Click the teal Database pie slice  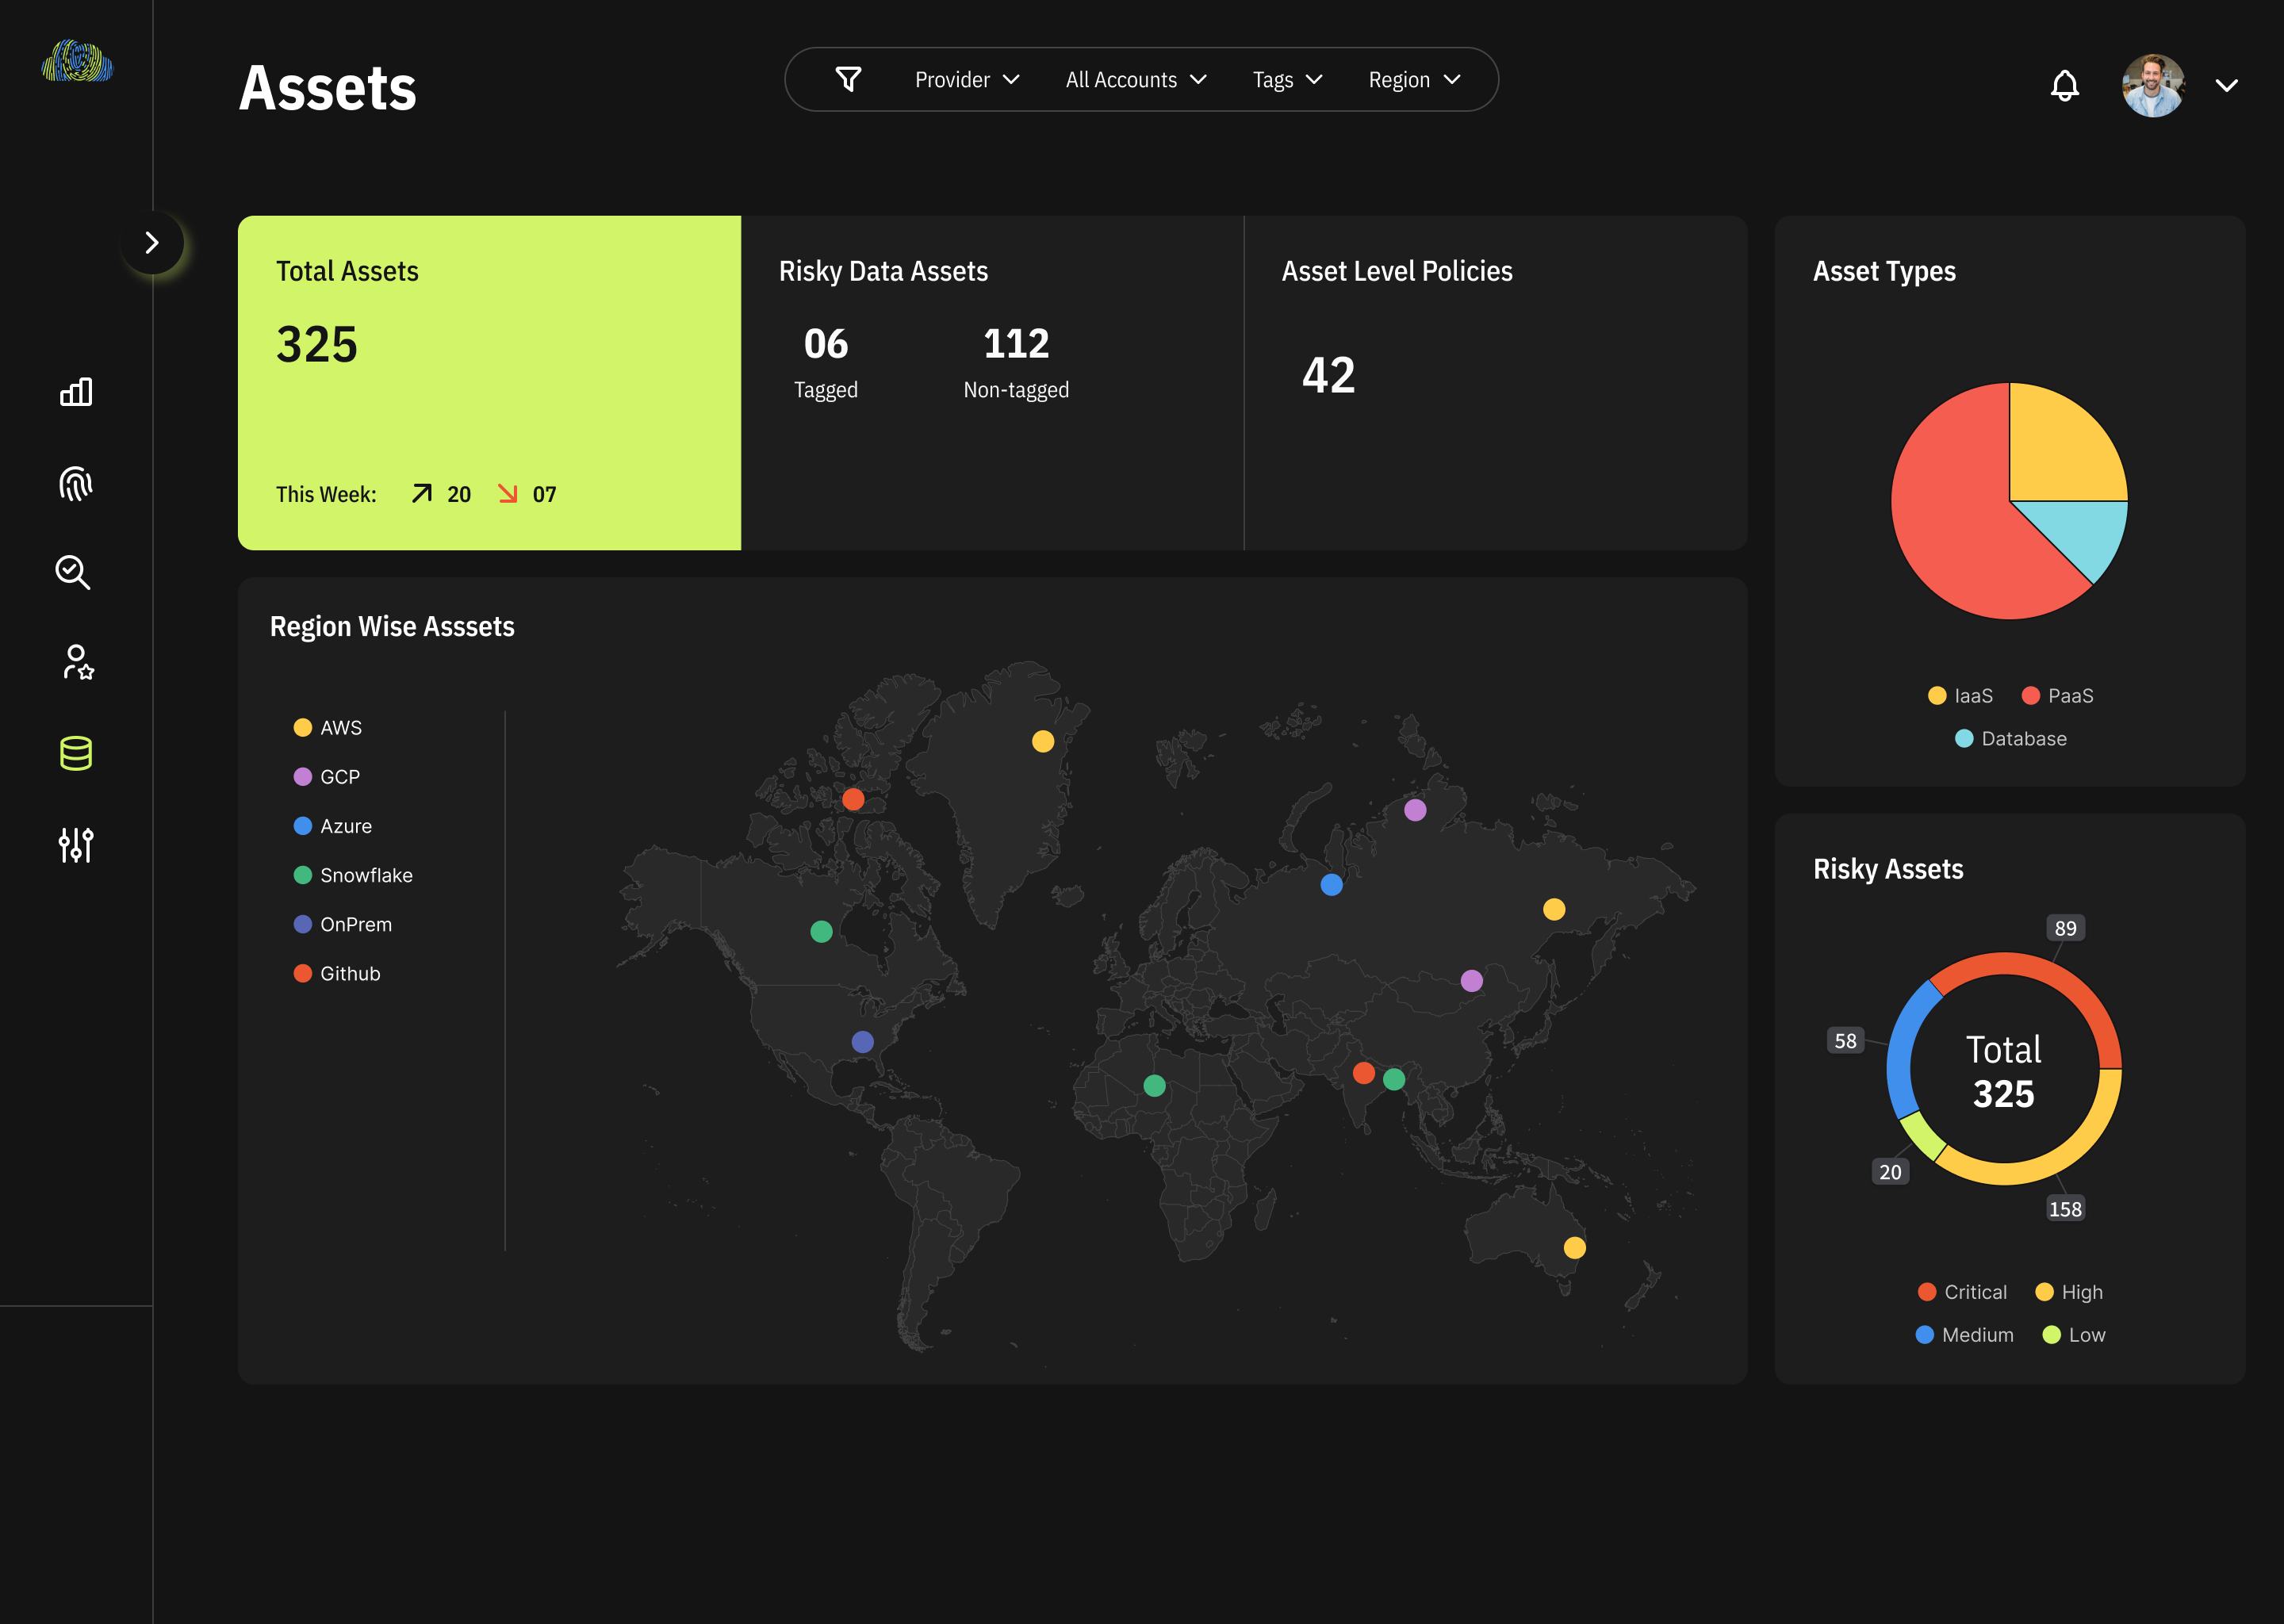[2084, 533]
